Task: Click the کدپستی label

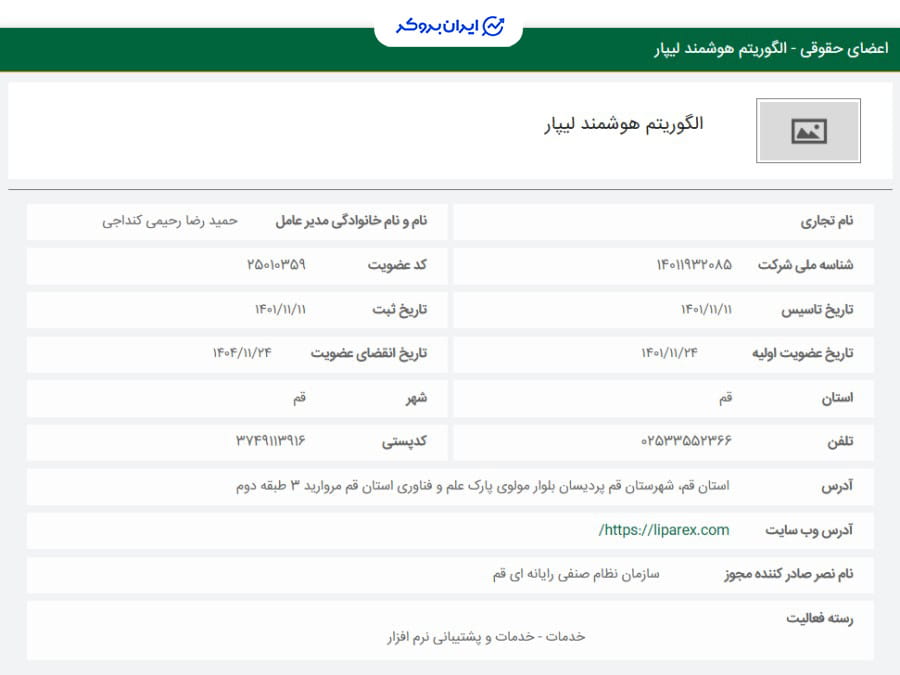Action: click(x=405, y=441)
